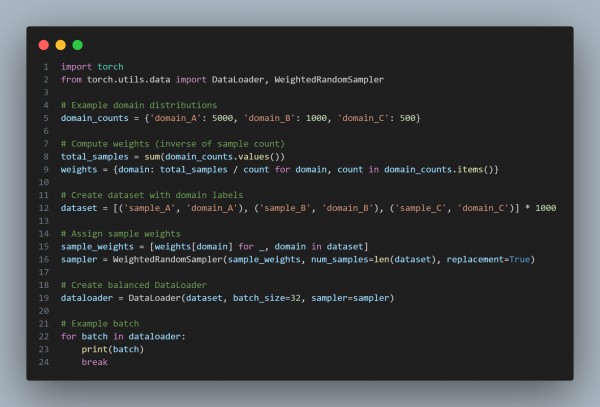This screenshot has height=407, width=600.
Task: Click the '# Example domain distributions' comment
Action: point(139,105)
